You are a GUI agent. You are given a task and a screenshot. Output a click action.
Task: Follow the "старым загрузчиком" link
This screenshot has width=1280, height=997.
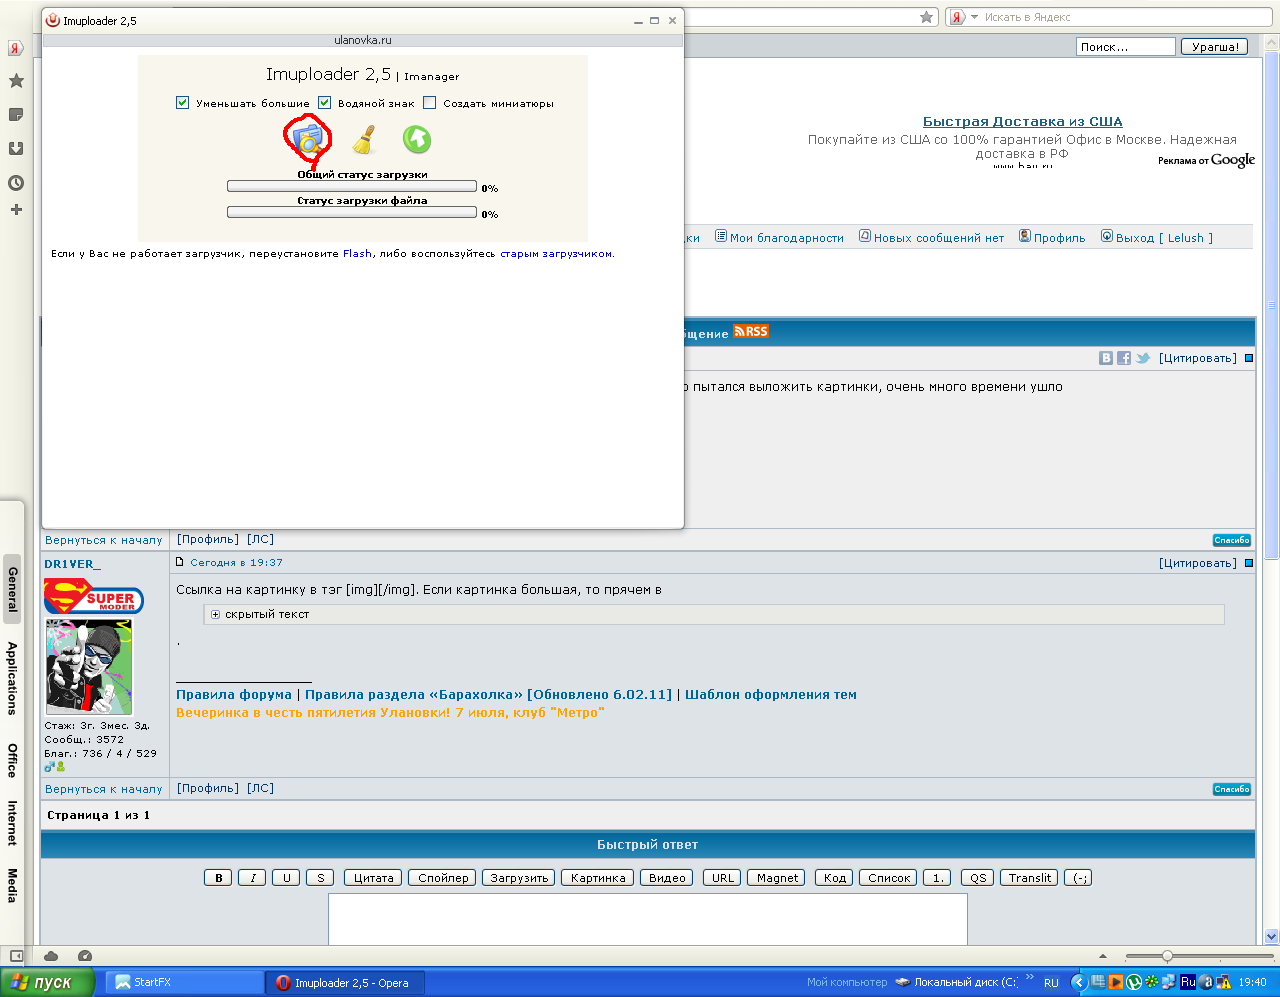pyautogui.click(x=555, y=254)
